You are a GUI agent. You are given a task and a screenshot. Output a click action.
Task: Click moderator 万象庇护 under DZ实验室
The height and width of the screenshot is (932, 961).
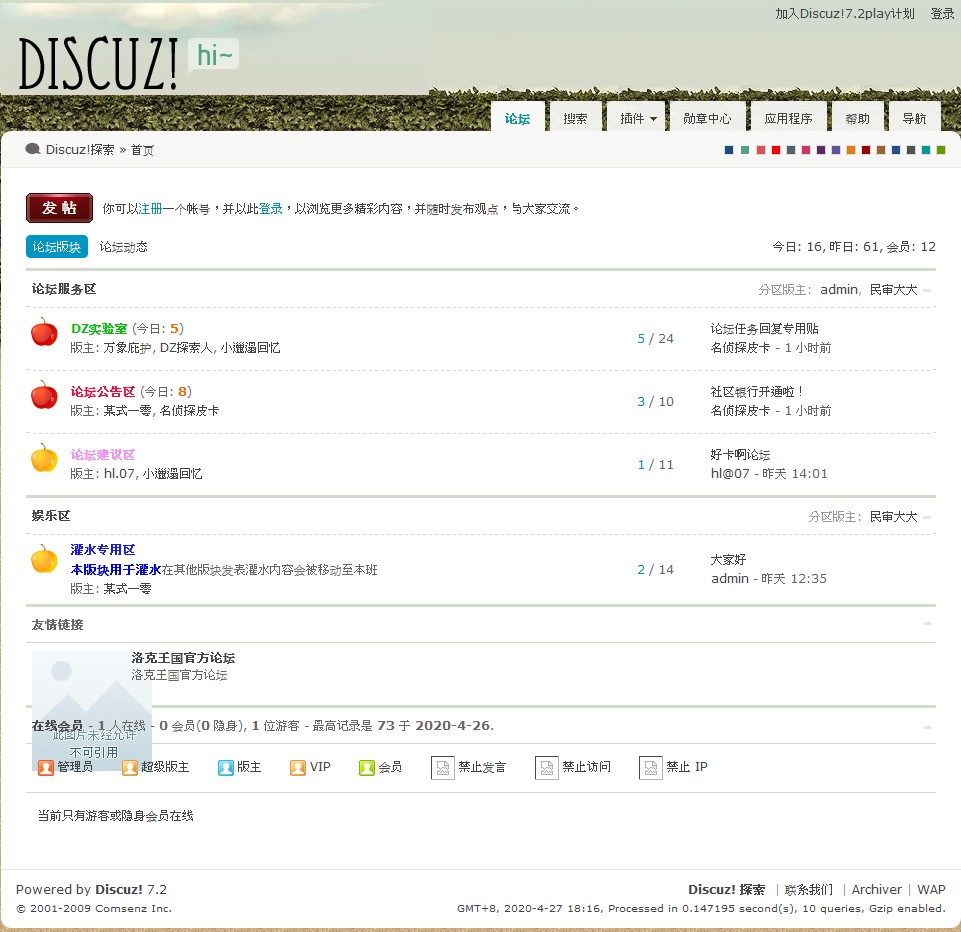pyautogui.click(x=127, y=347)
